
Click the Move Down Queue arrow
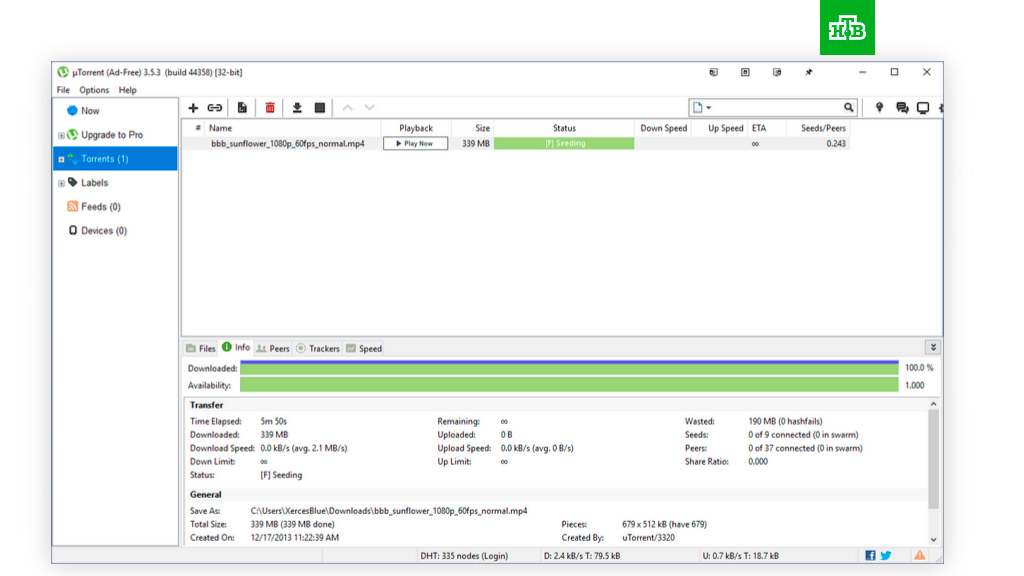point(370,108)
